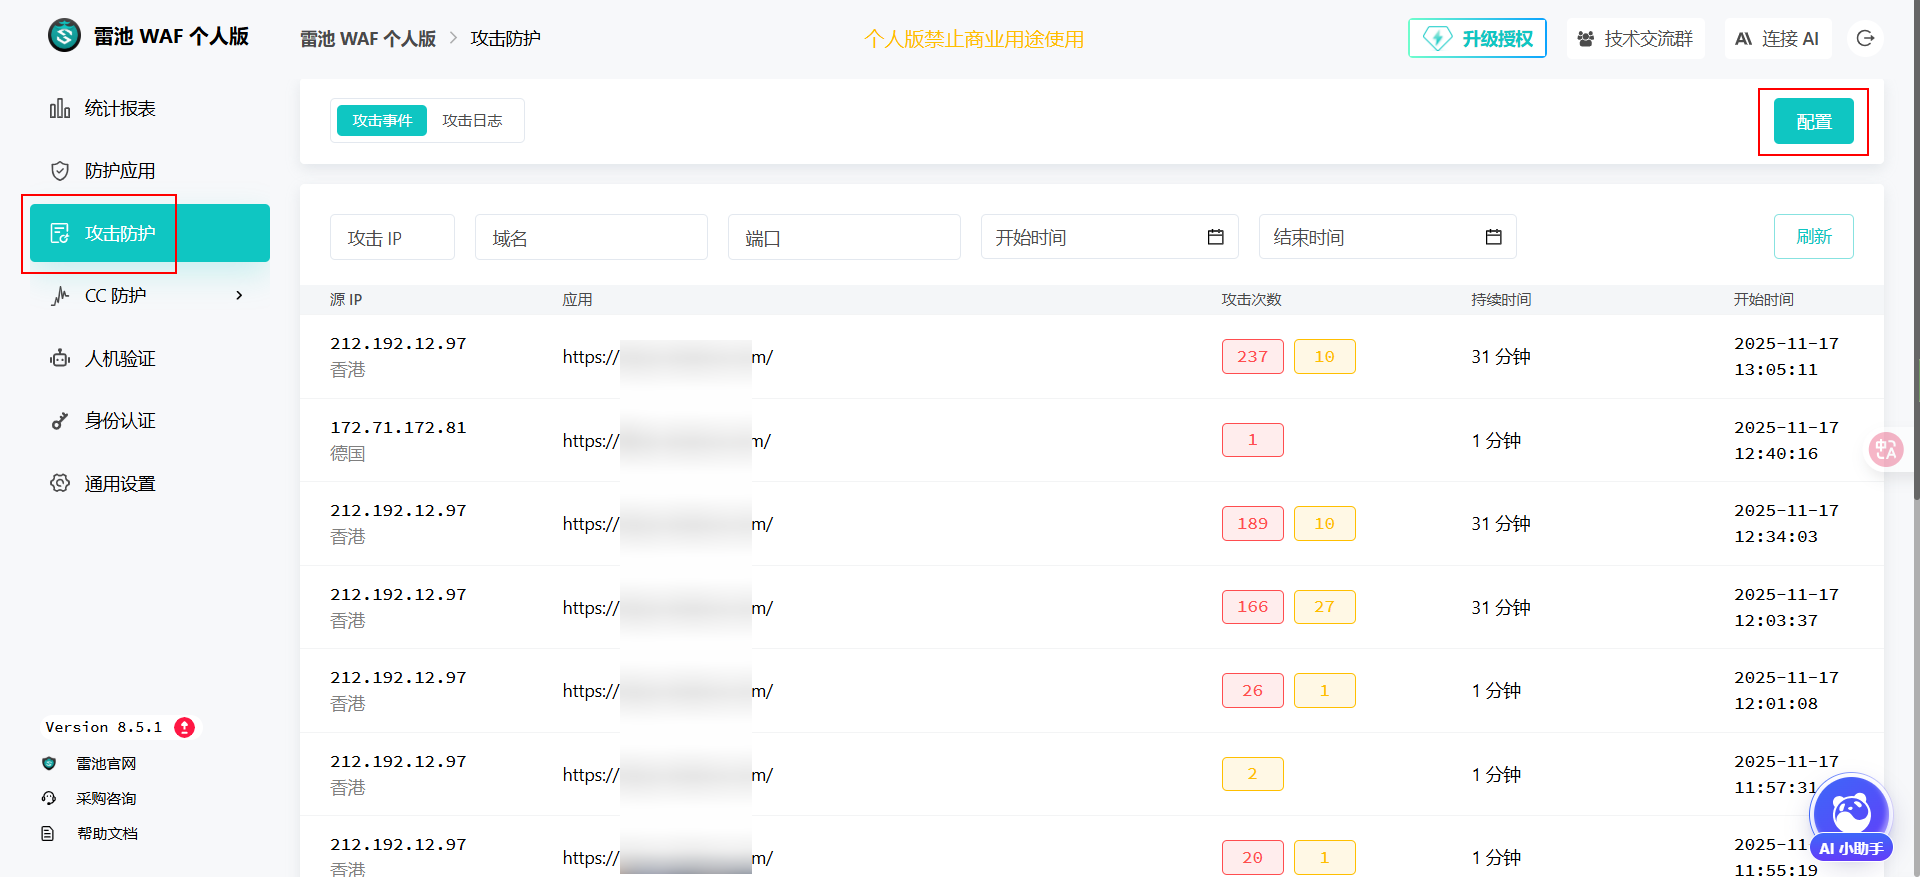Click the yellow 27 attack count badge

(1325, 607)
